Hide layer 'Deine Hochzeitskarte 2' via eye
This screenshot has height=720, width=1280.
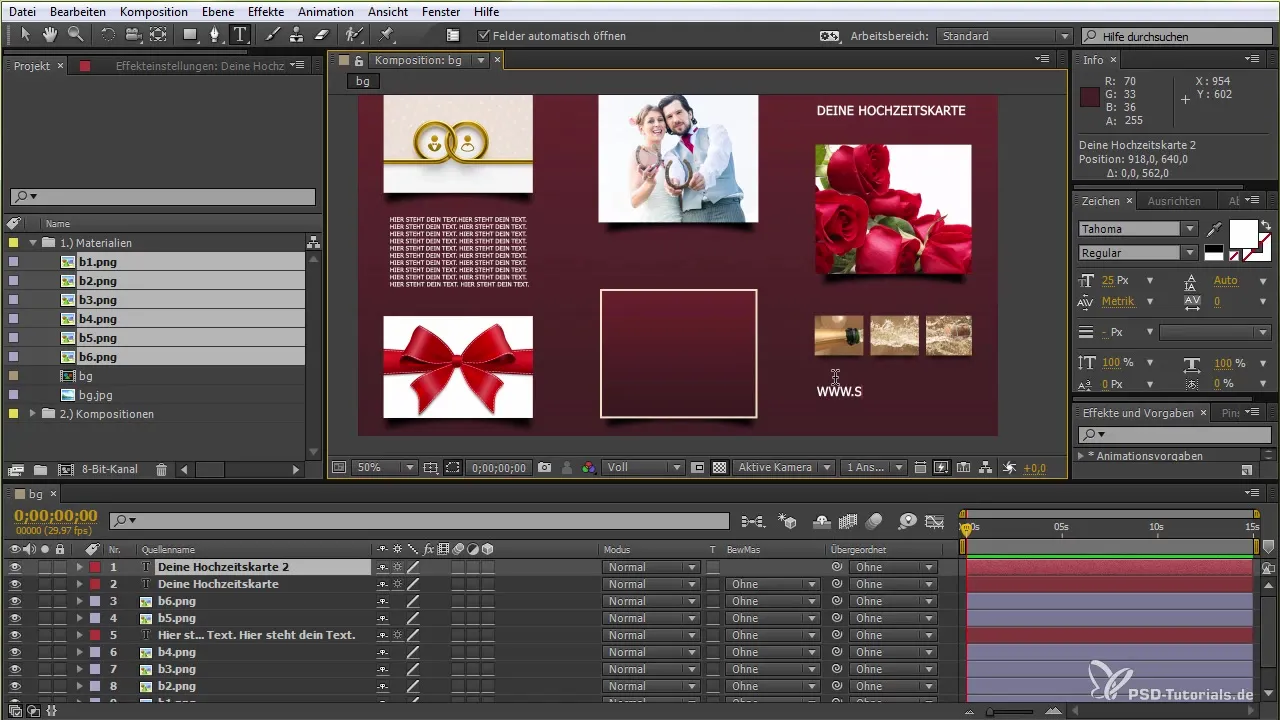(15, 567)
